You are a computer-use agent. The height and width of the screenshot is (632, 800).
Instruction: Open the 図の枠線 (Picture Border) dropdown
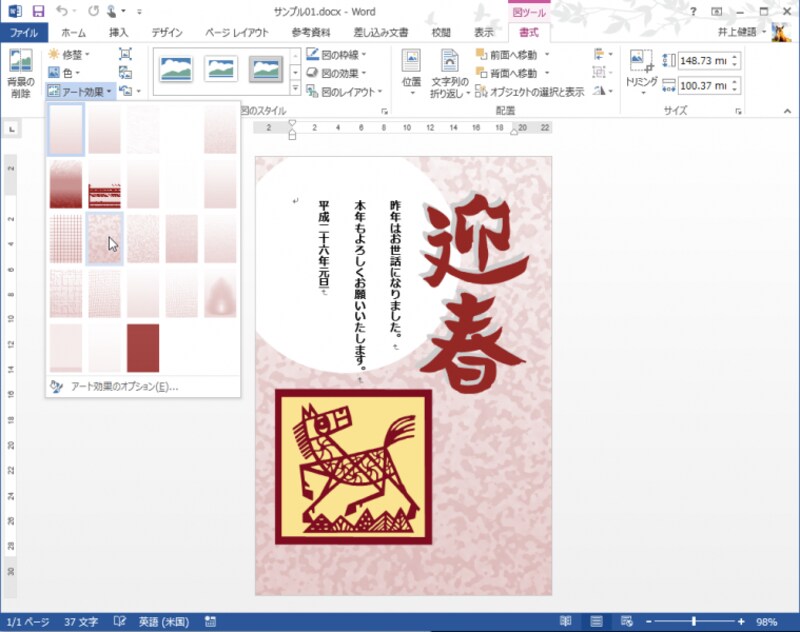coord(336,54)
